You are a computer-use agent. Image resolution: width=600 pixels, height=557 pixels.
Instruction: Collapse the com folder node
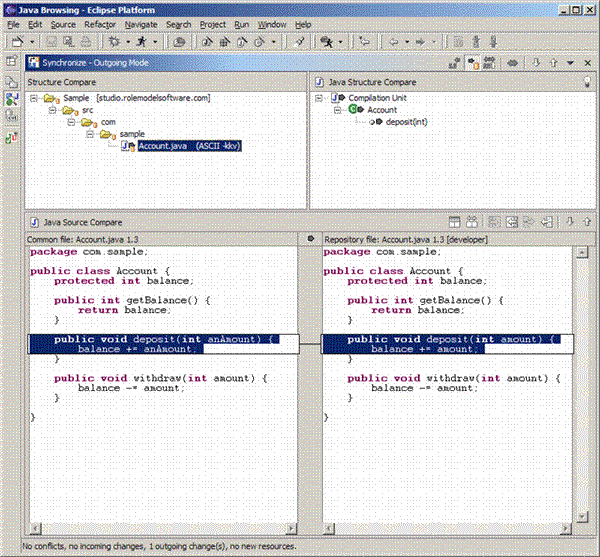[71, 122]
